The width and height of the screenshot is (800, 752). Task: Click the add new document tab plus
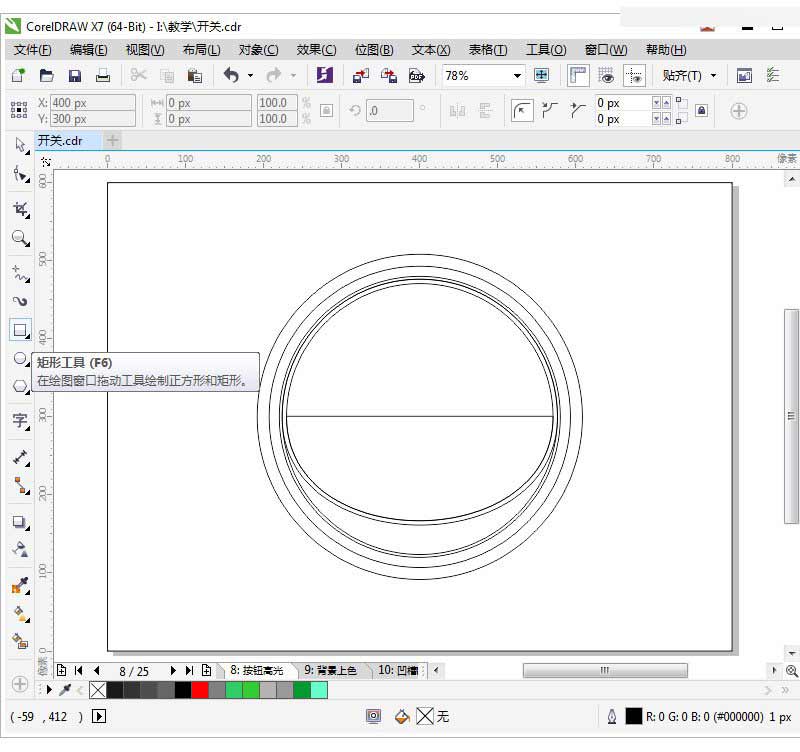pos(112,140)
